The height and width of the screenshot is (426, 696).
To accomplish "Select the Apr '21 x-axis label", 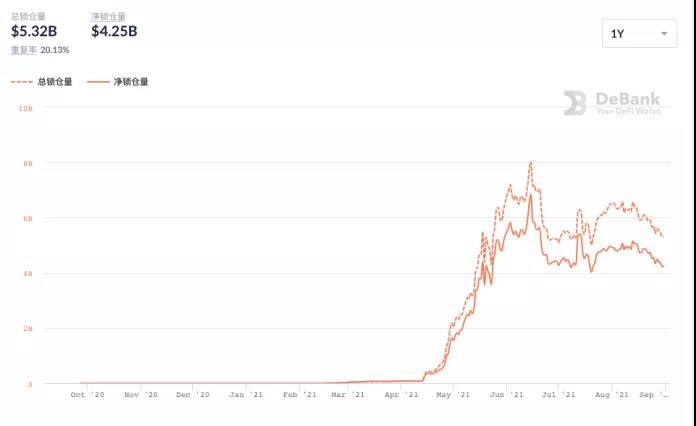I will pyautogui.click(x=401, y=395).
